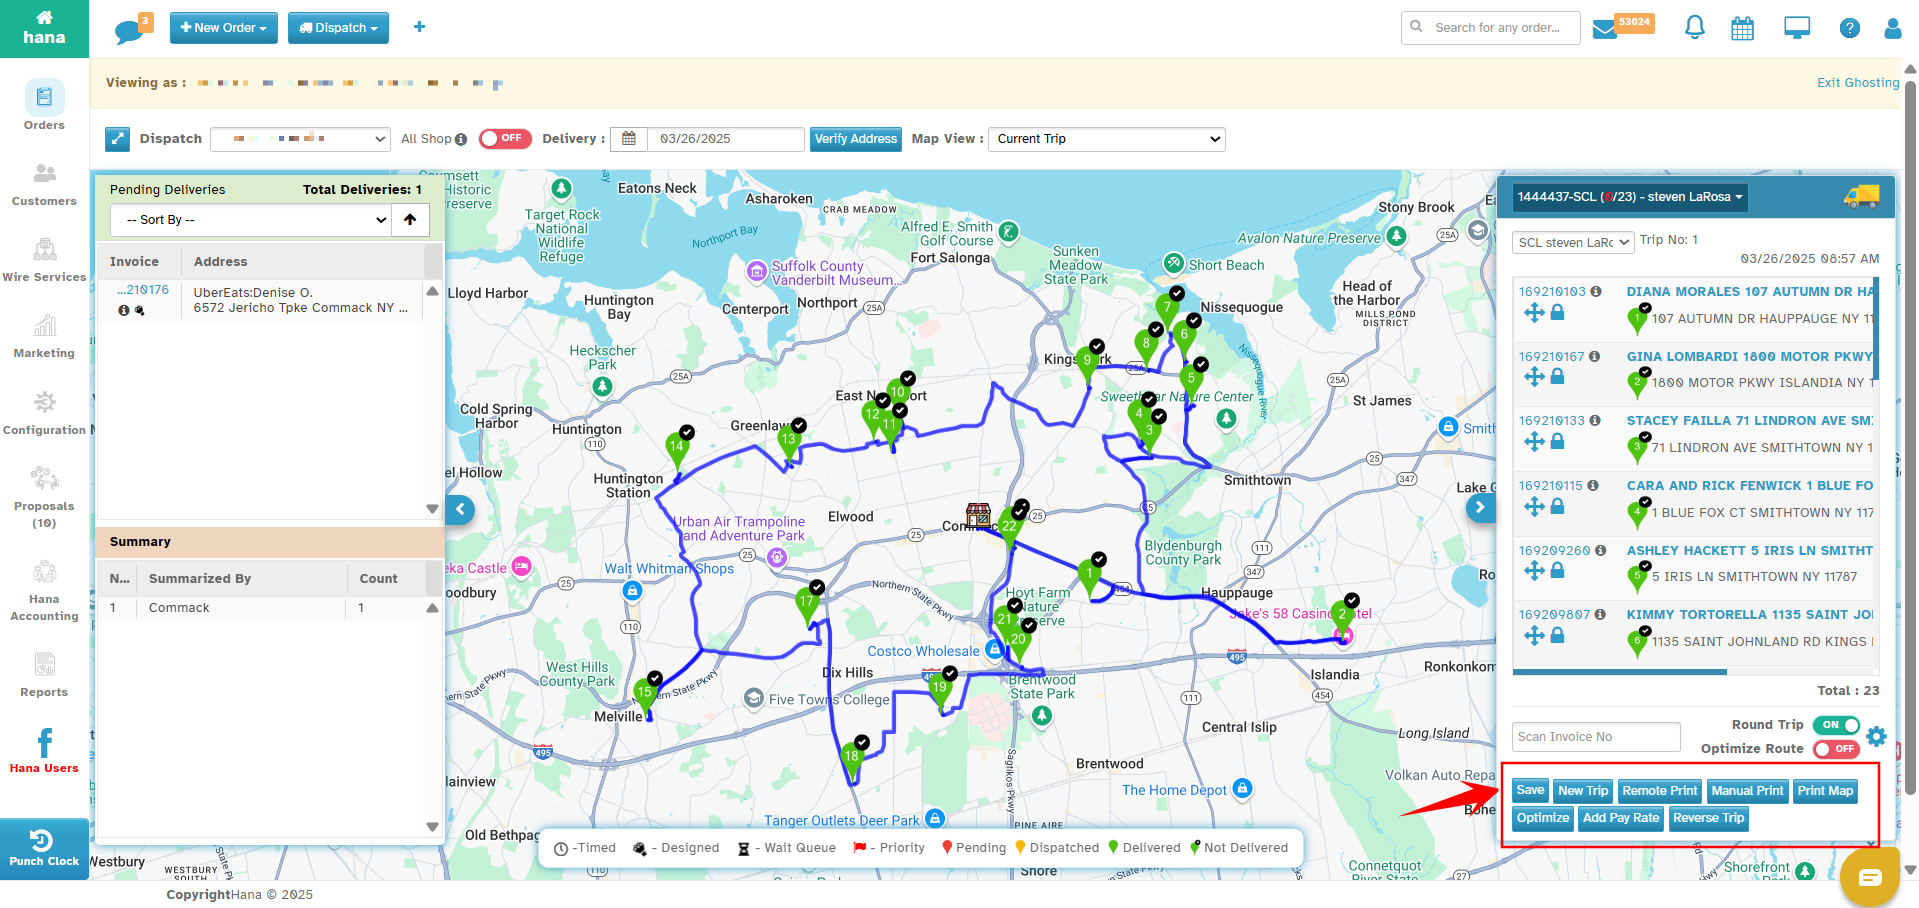Viewport: 1919px width, 908px height.
Task: Open the SCL steven LaRosa driver dropdown
Action: click(x=1573, y=242)
